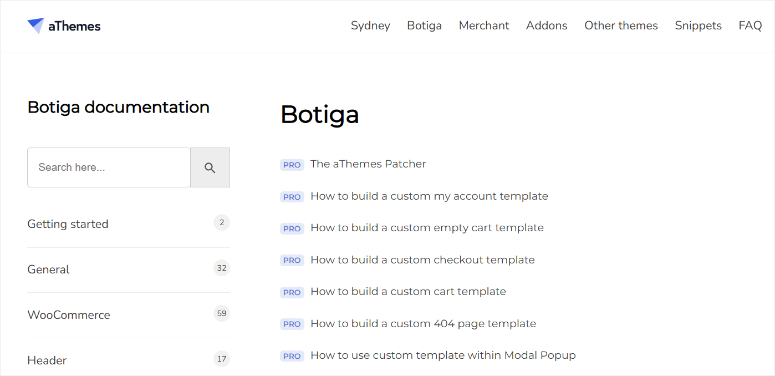Image resolution: width=775 pixels, height=376 pixels.
Task: Open The aThemes Patcher article
Action: (x=368, y=164)
